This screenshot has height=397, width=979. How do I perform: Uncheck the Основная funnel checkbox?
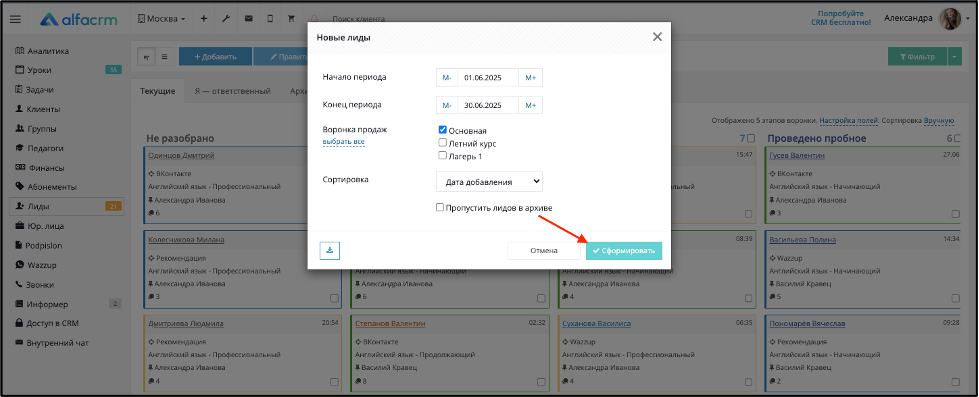pyautogui.click(x=443, y=130)
